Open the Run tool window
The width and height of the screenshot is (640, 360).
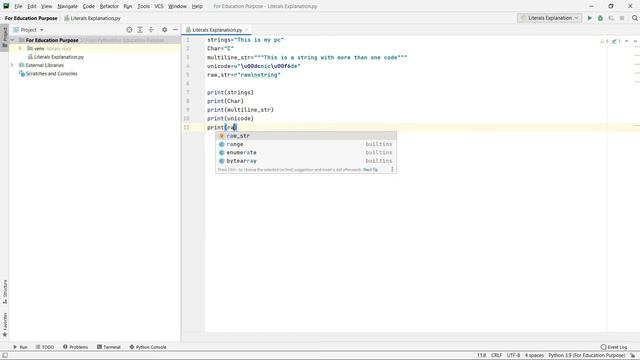(20, 347)
